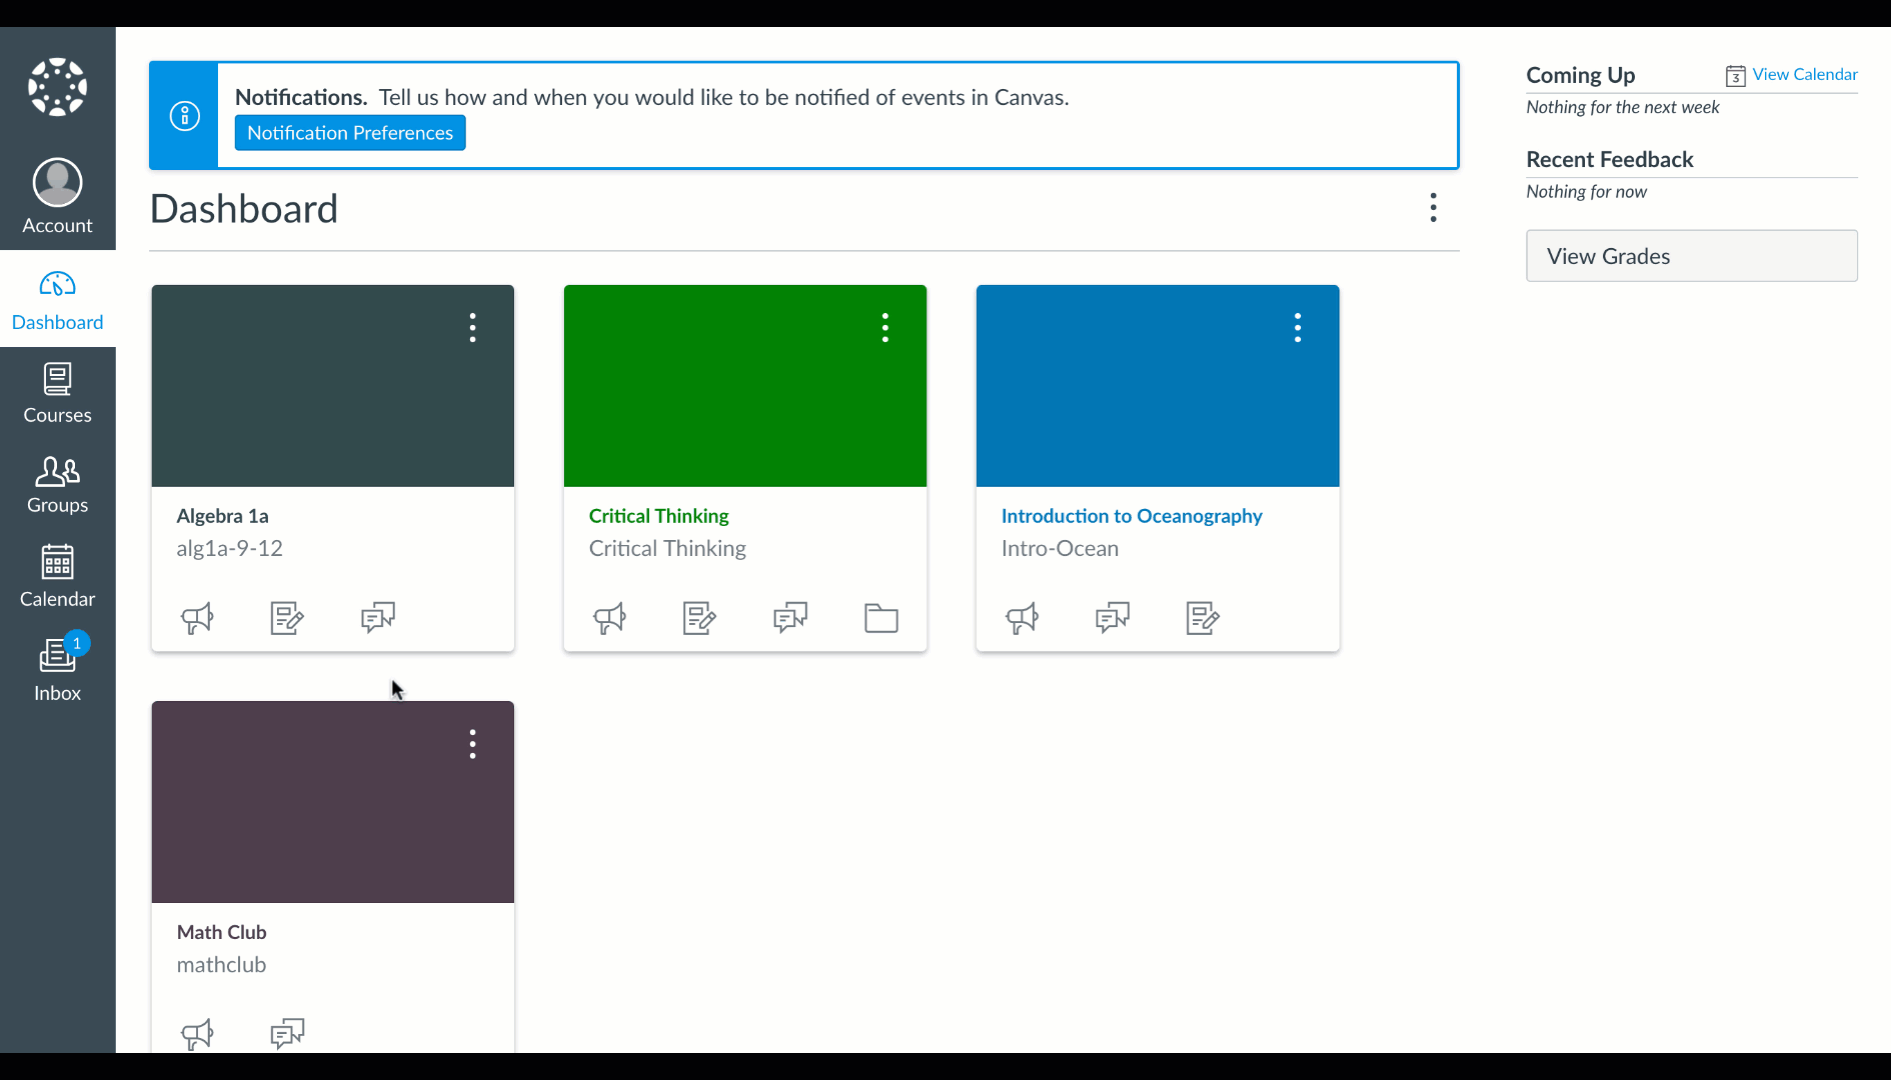Click the Critical Thinking subtitle text

coord(667,549)
